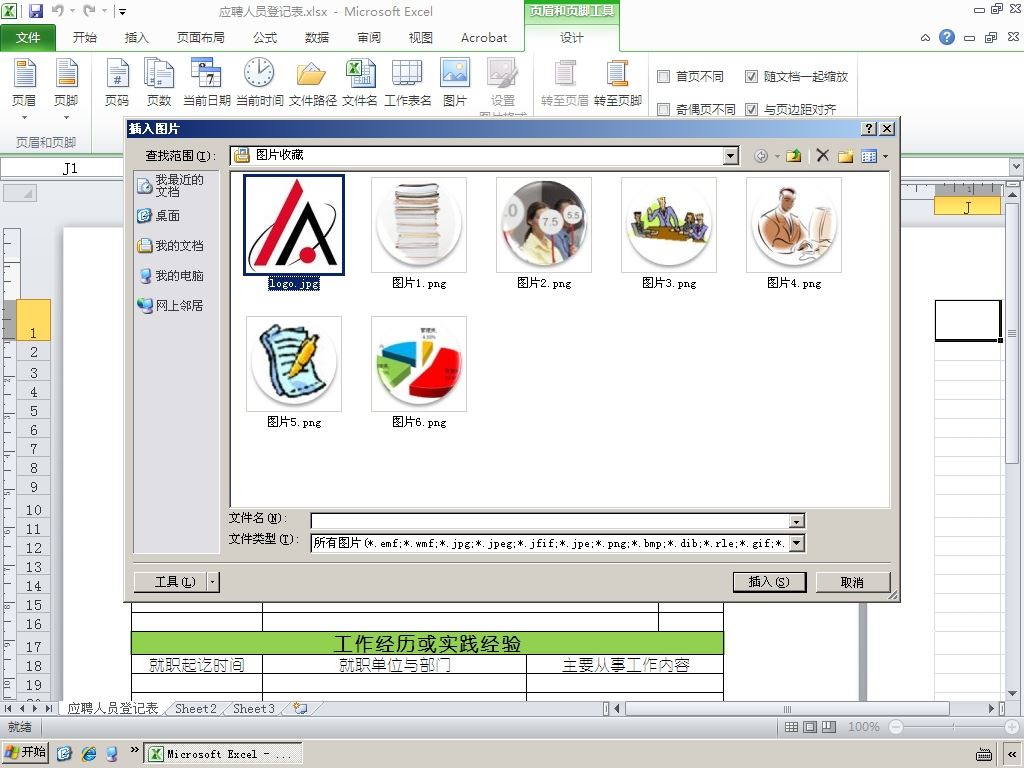Open quick access toolbar customize dropdown
This screenshot has width=1024, height=768.
tap(122, 12)
